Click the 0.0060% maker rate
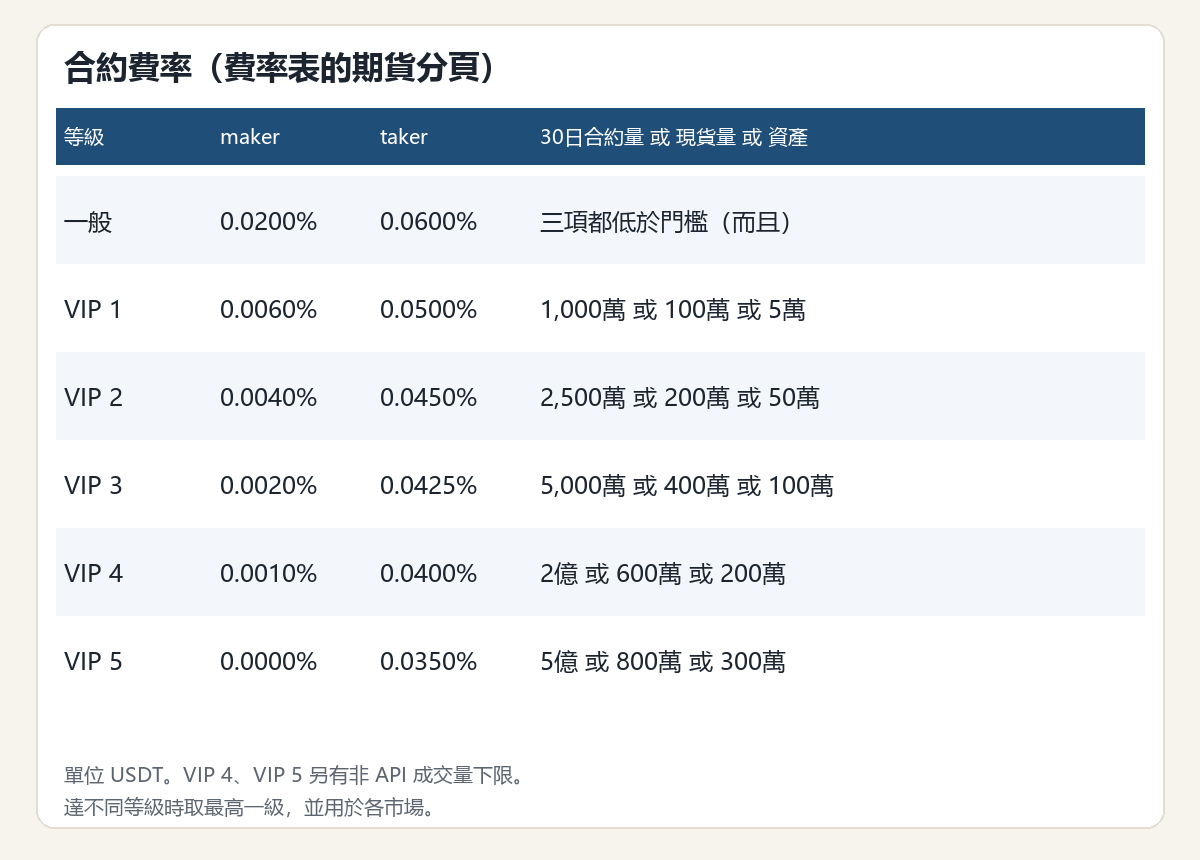This screenshot has height=860, width=1200. [268, 309]
